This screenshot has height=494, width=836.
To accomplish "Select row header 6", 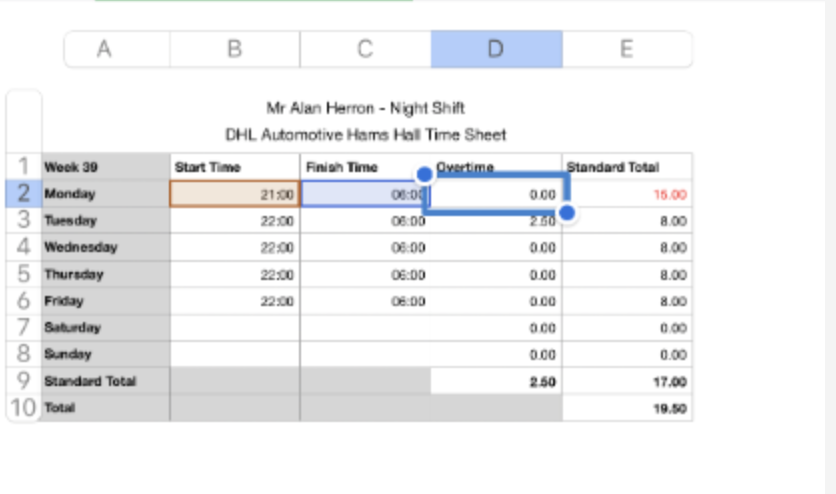I will tap(23, 301).
